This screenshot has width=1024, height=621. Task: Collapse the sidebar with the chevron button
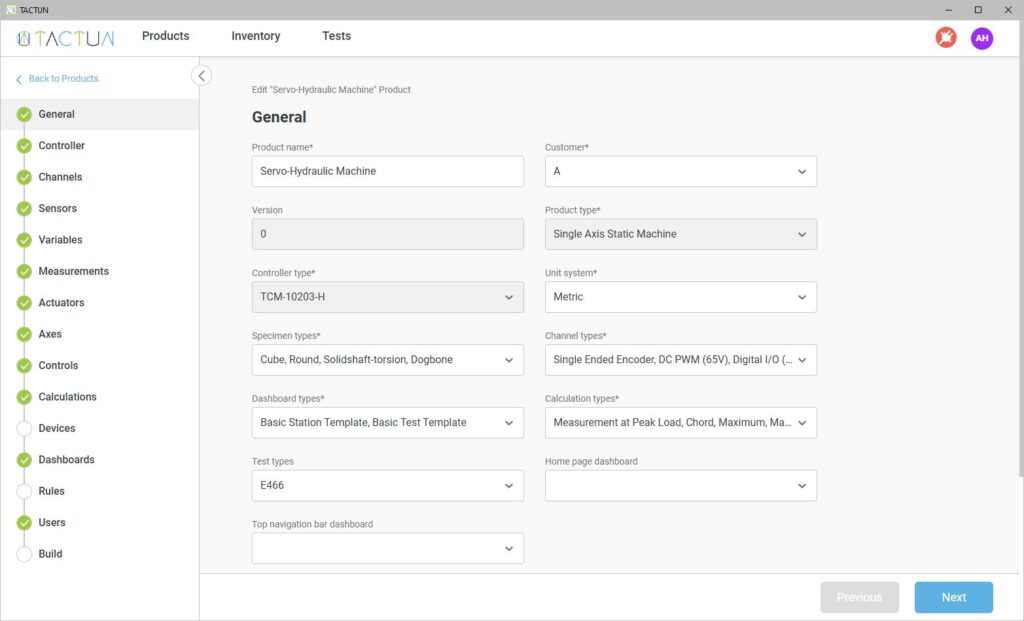(x=201, y=75)
